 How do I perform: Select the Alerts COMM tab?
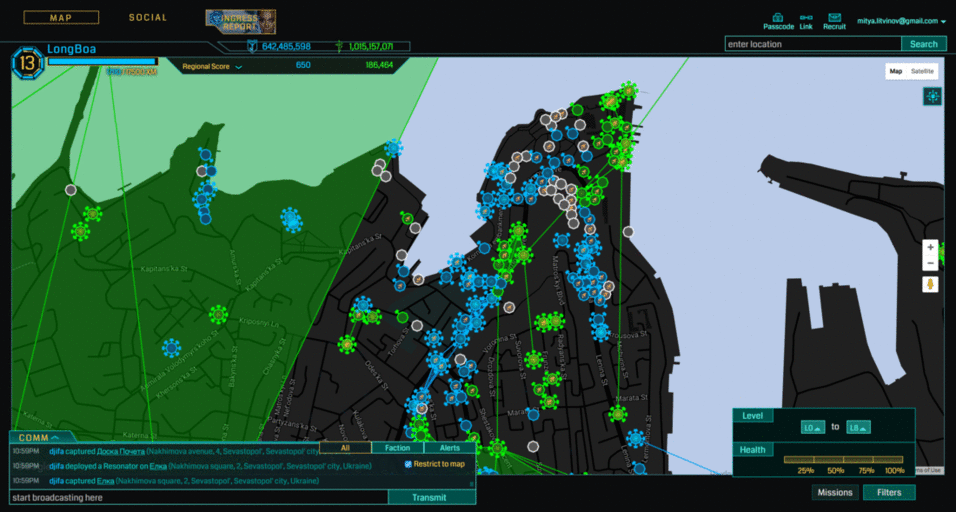click(x=450, y=448)
